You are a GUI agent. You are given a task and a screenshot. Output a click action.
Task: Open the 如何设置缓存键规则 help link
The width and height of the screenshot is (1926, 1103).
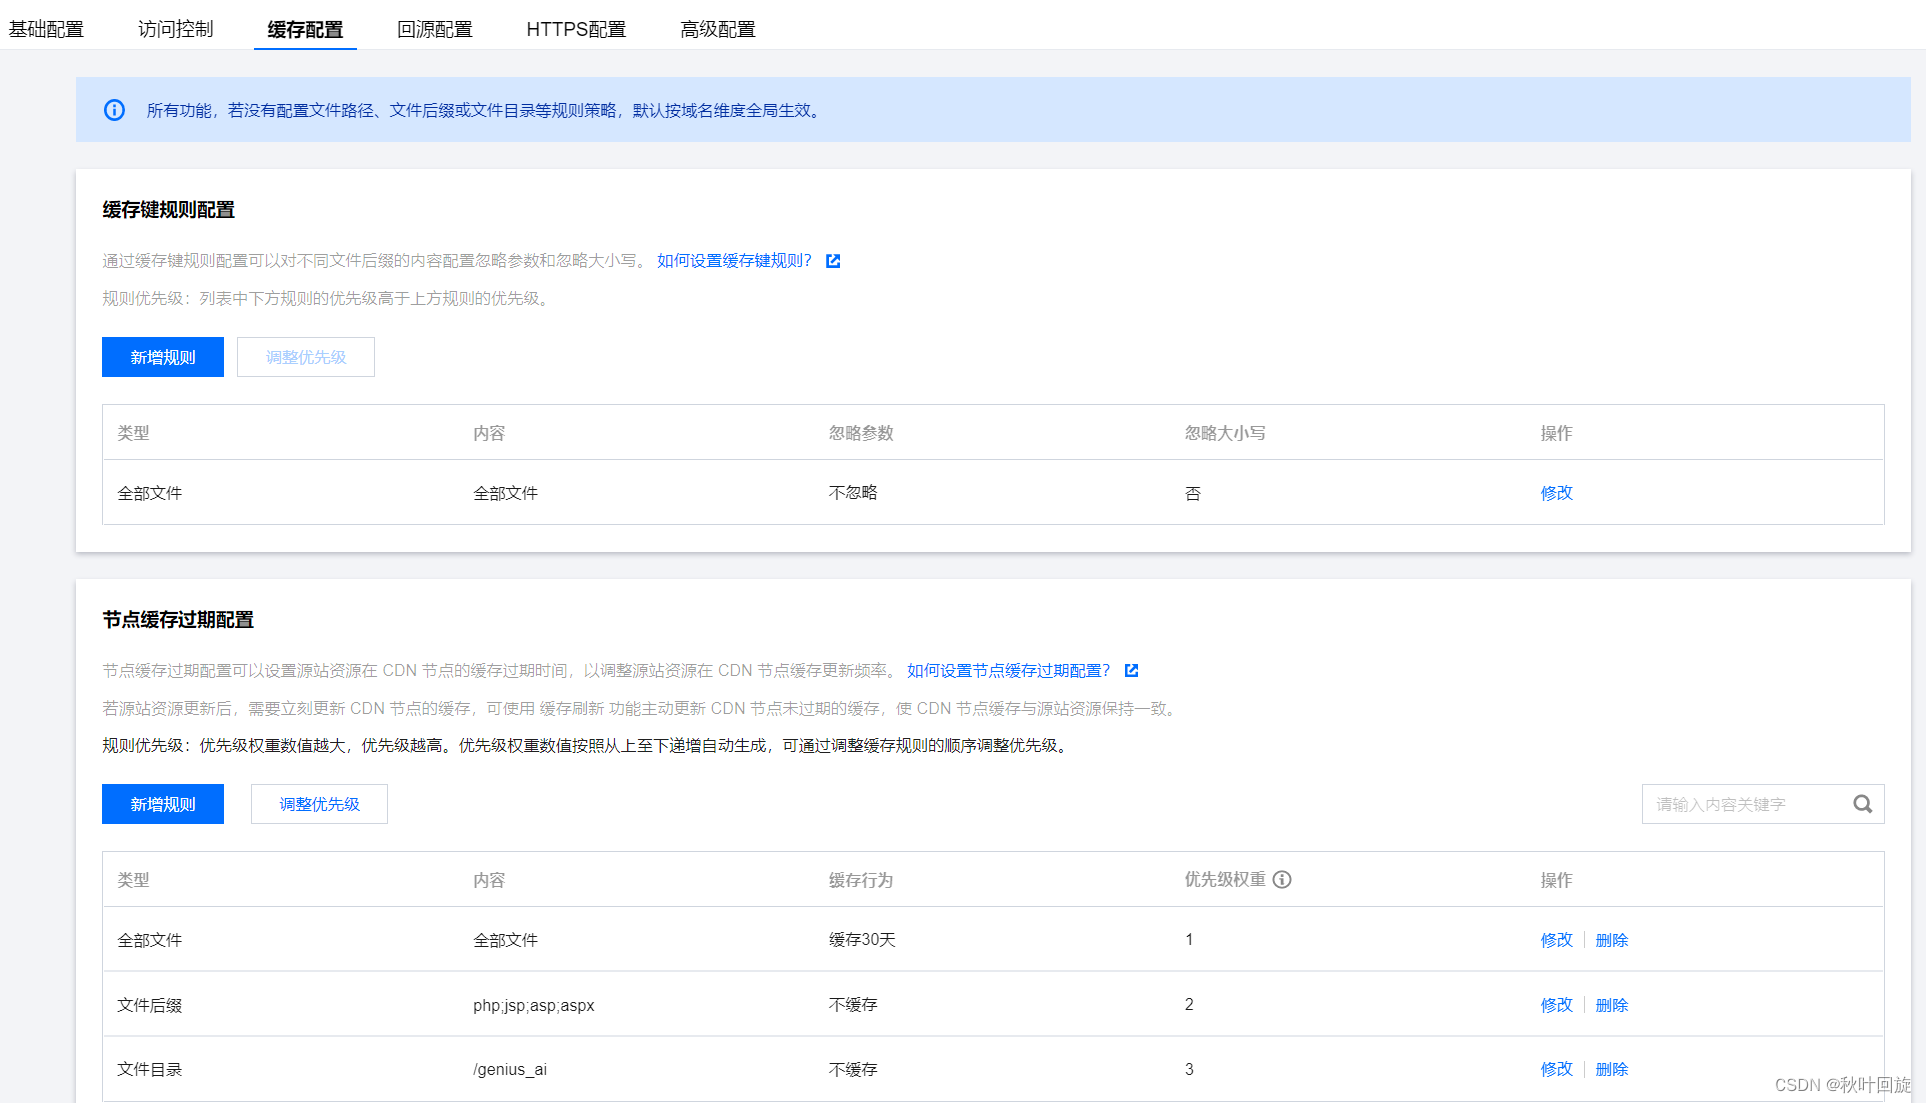(734, 260)
